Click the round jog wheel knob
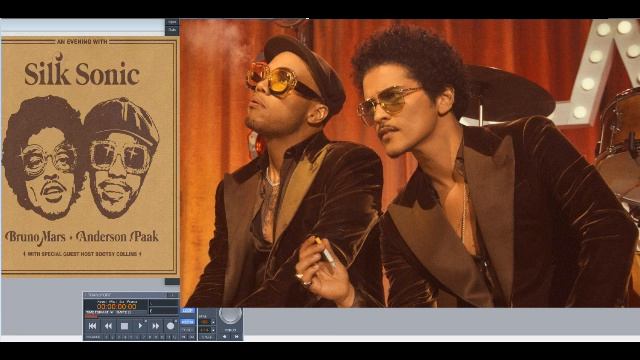This screenshot has width=640, height=360. [230, 315]
